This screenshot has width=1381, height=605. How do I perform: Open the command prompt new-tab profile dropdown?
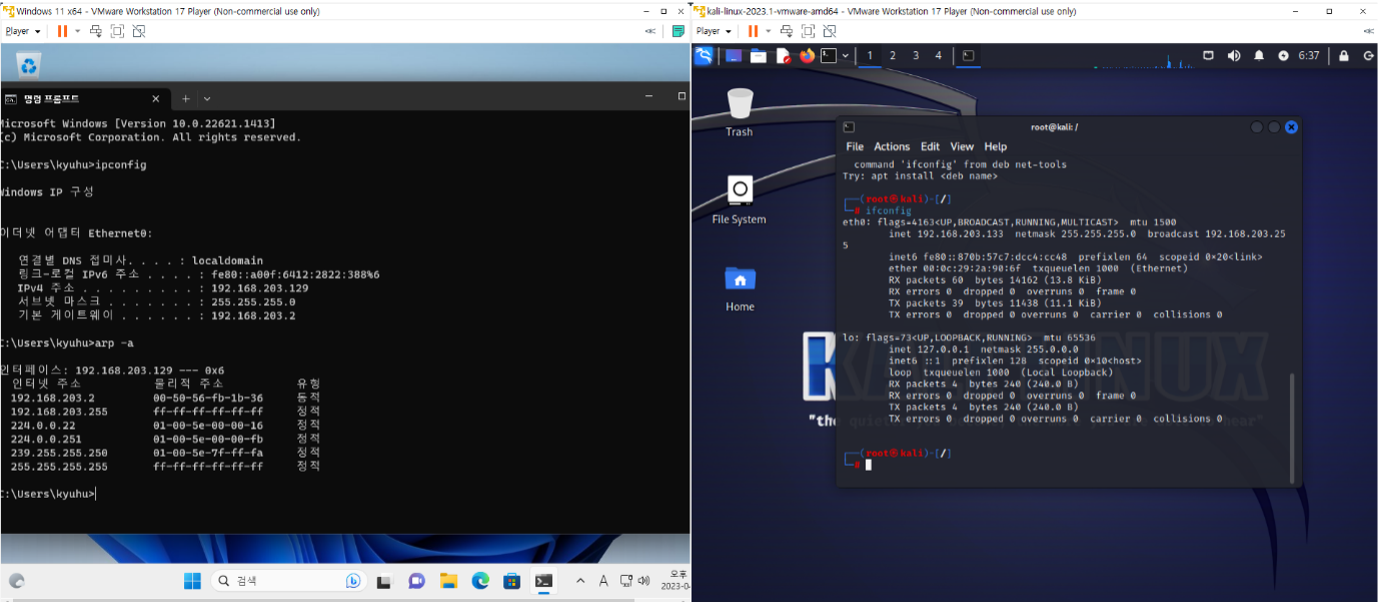tap(207, 99)
